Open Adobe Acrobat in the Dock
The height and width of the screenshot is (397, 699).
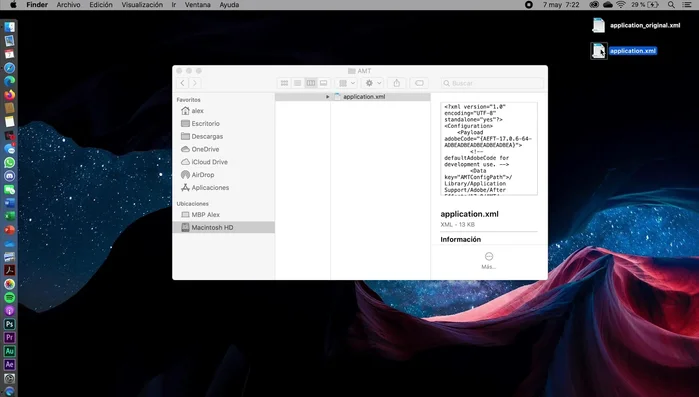[9, 270]
